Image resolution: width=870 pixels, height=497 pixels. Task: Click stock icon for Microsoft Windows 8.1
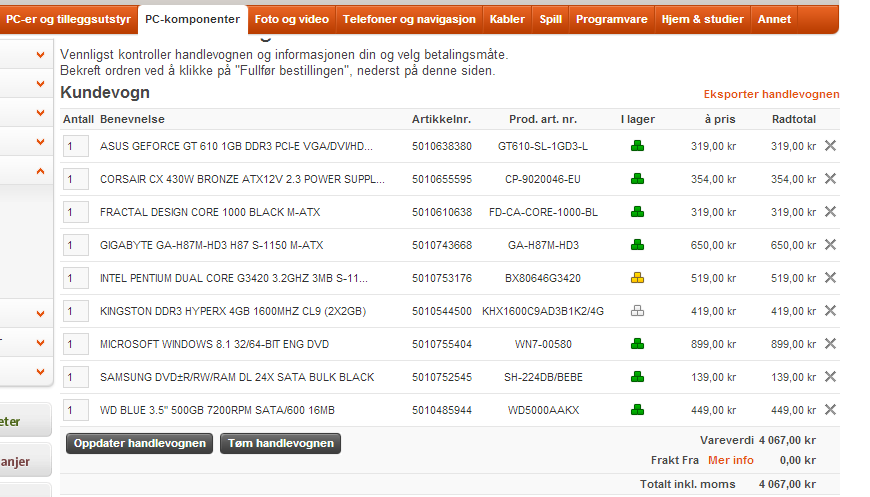tap(638, 344)
